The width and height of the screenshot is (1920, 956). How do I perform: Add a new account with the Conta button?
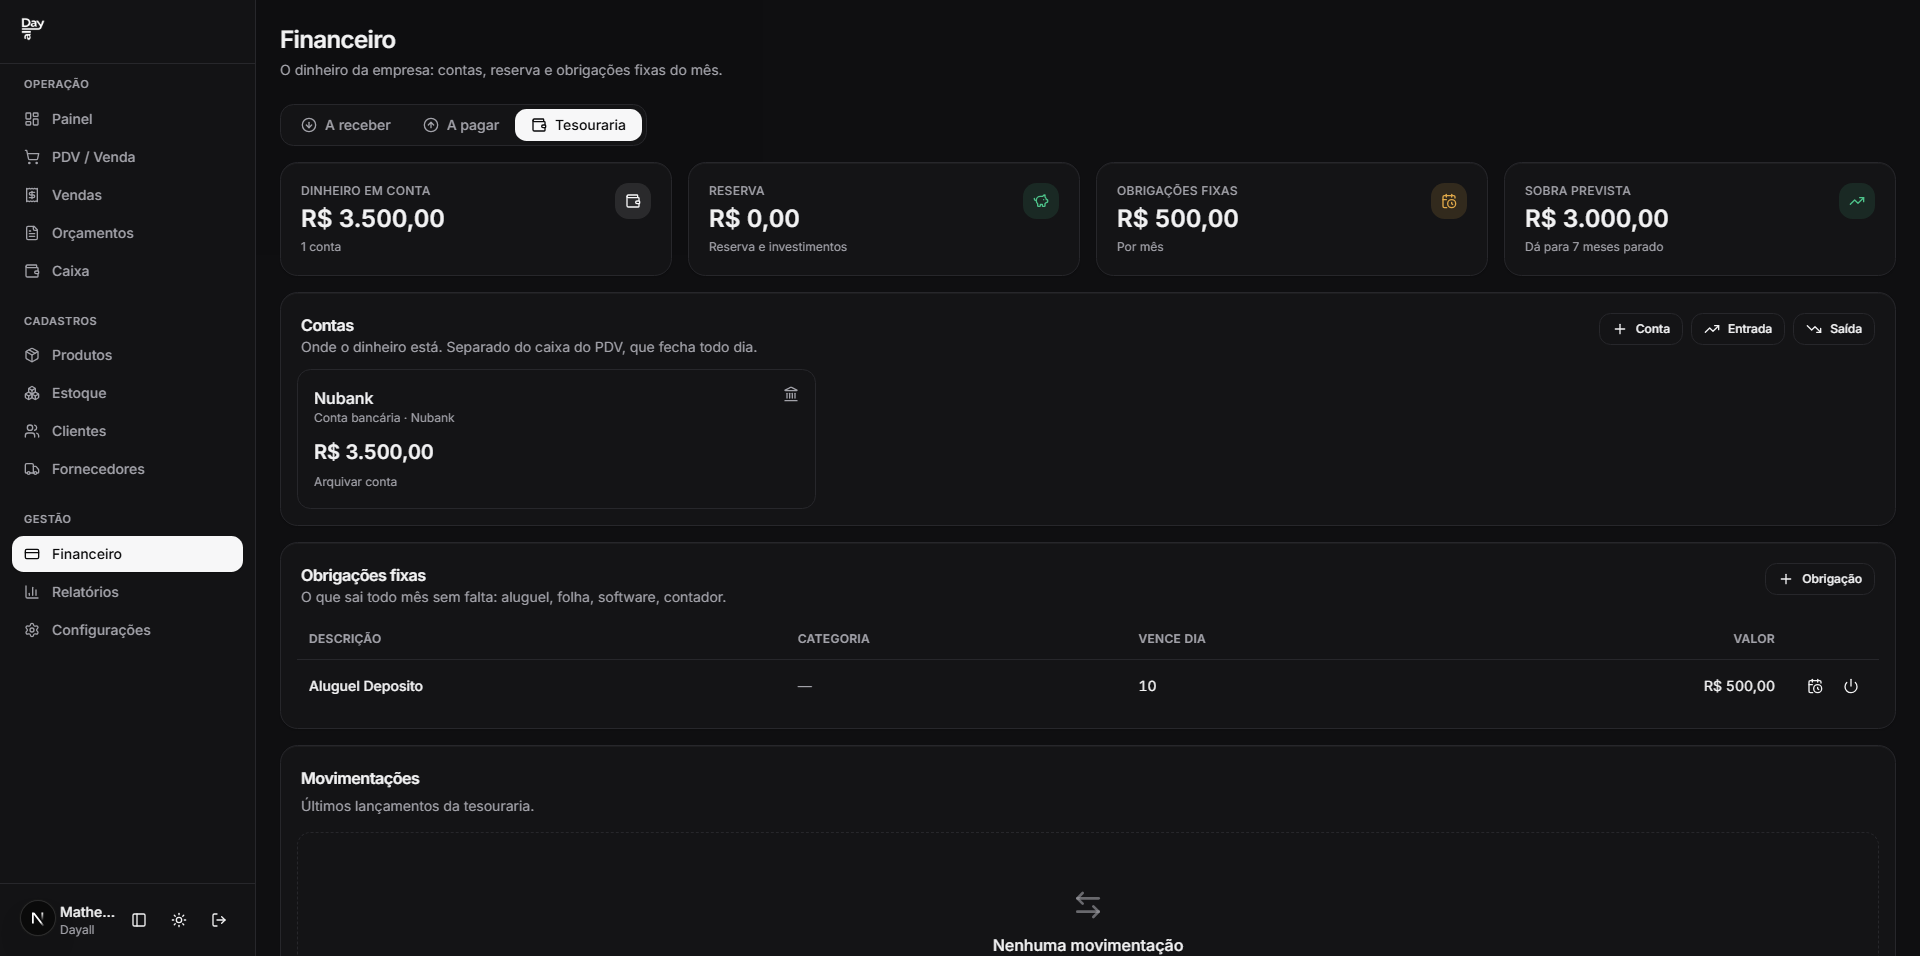click(x=1641, y=329)
